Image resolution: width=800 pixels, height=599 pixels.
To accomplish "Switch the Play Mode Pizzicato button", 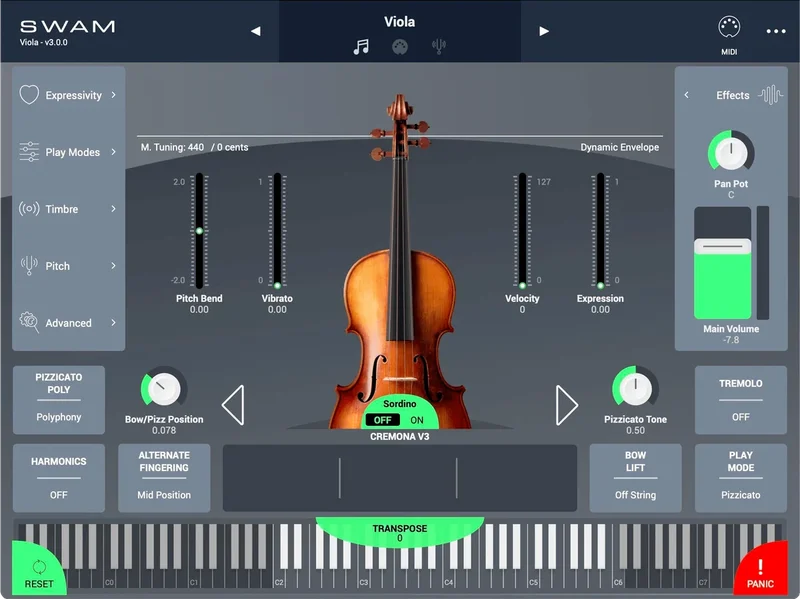I will [x=740, y=478].
